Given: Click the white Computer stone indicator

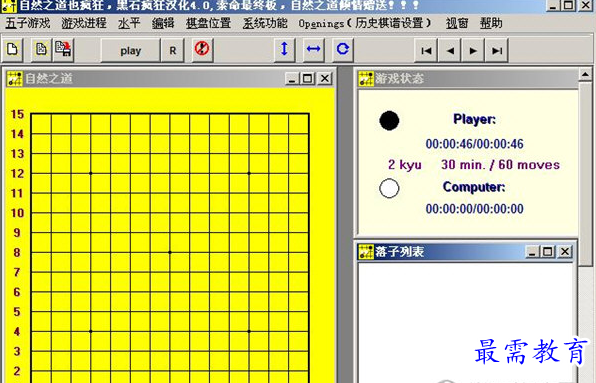Looking at the screenshot, I should [x=389, y=188].
